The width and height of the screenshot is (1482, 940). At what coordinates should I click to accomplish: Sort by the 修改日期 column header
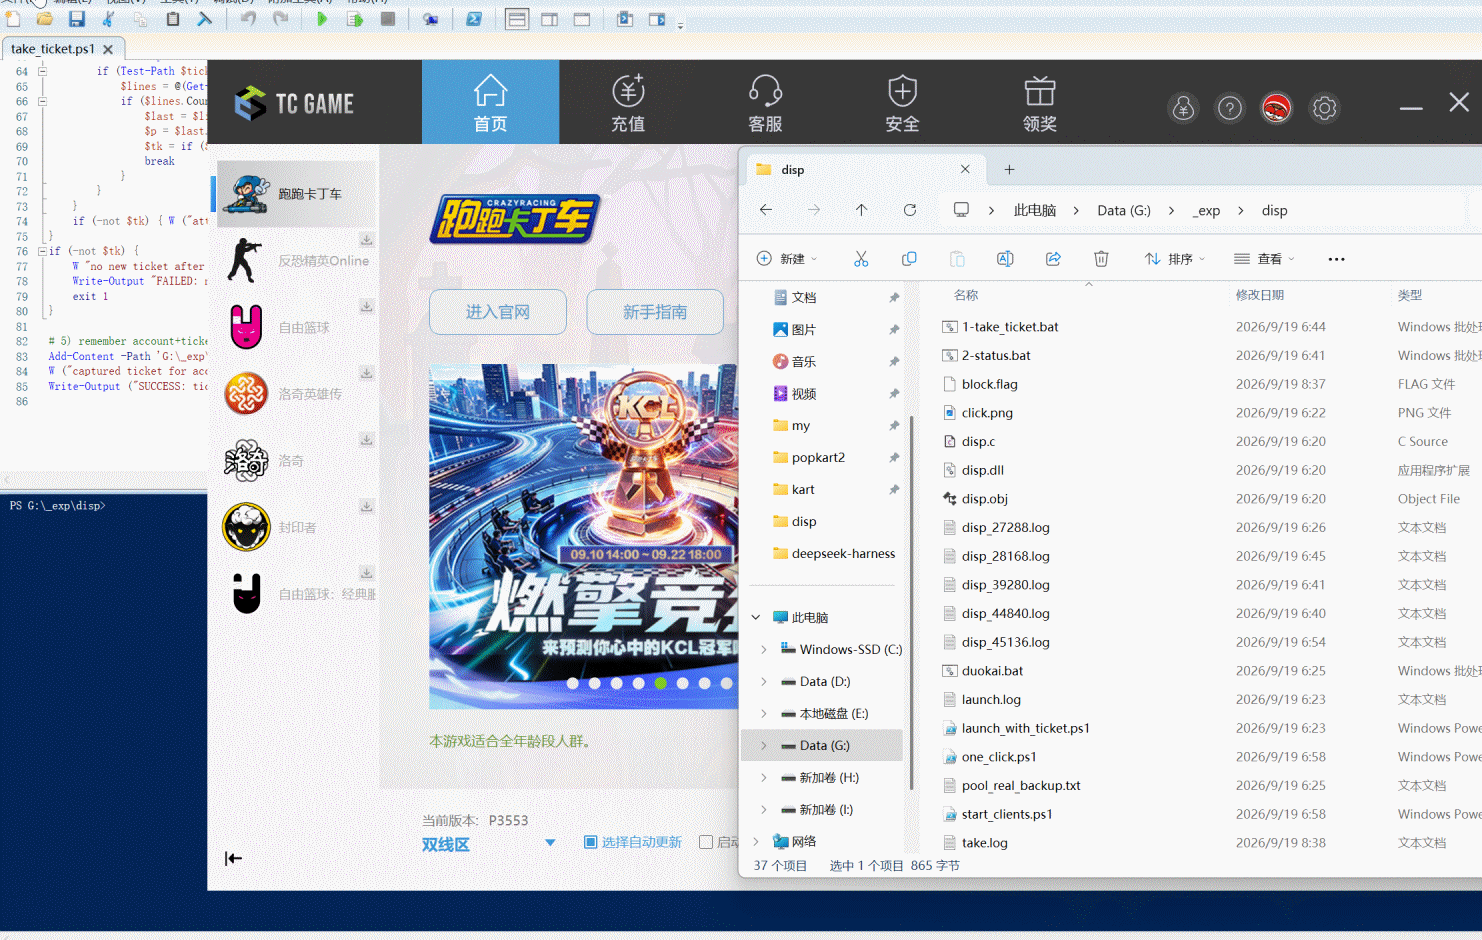pos(1259,295)
